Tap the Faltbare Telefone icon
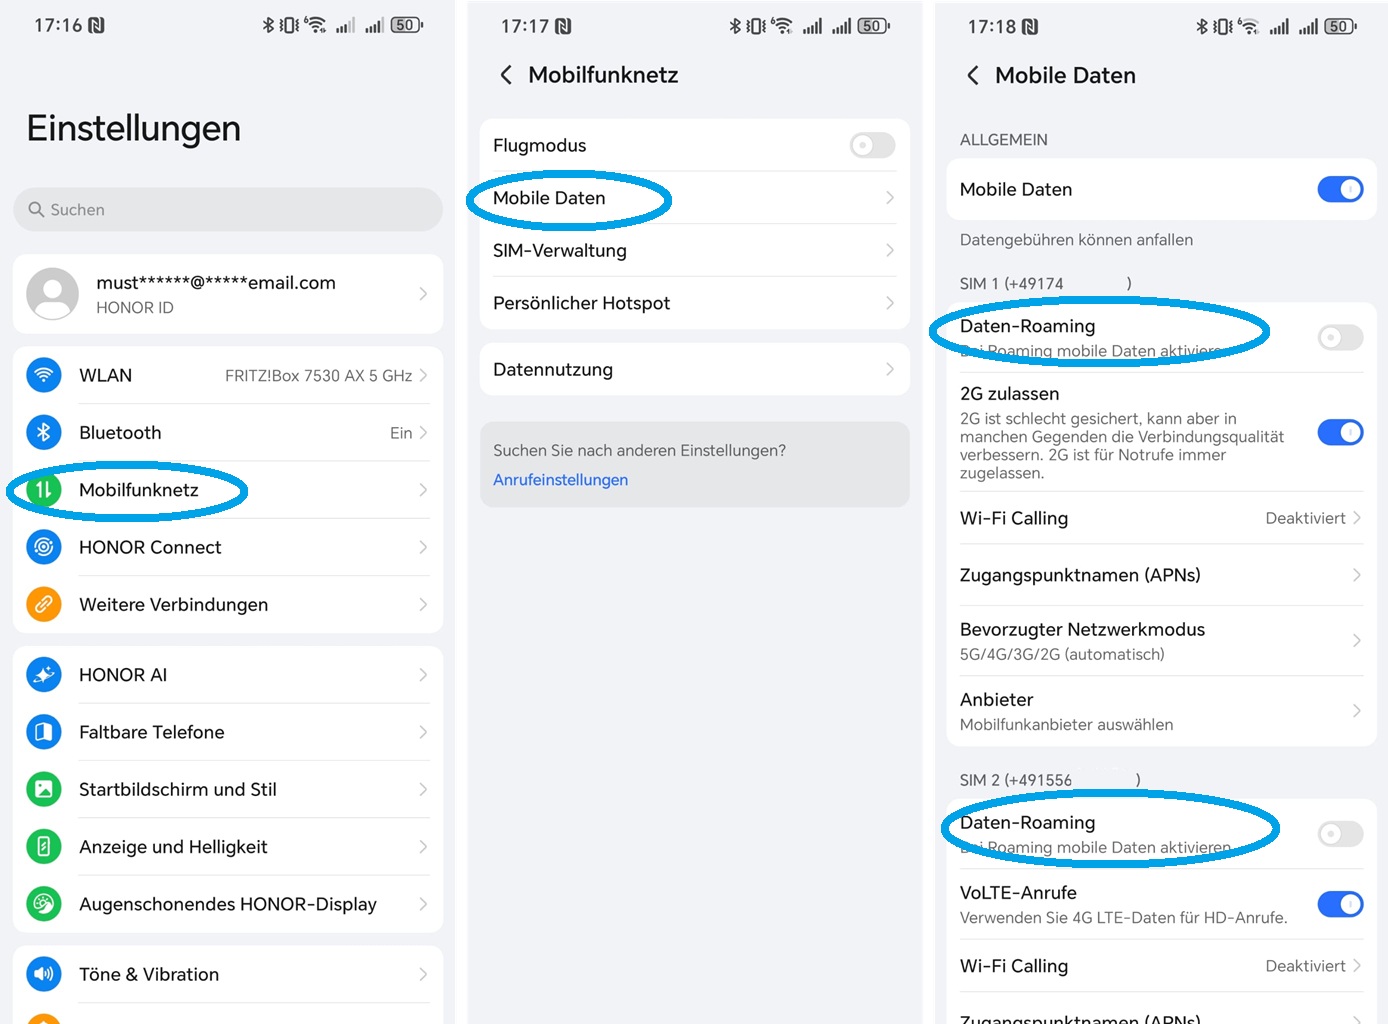This screenshot has height=1024, width=1388. pyautogui.click(x=43, y=732)
